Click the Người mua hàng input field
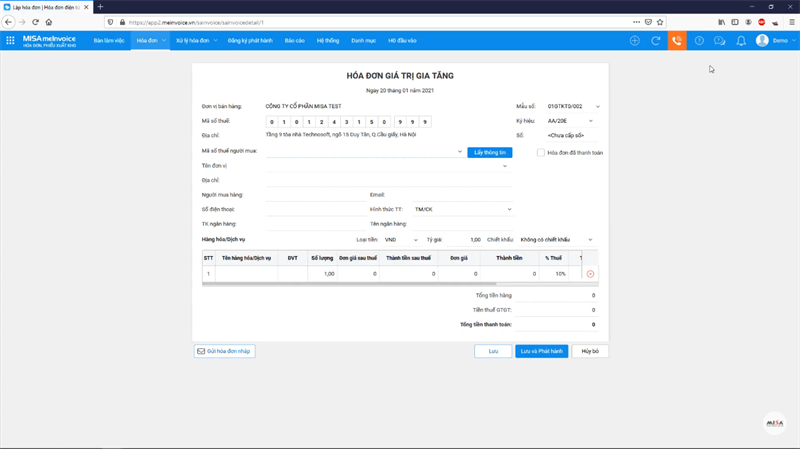This screenshot has height=449, width=800. pyautogui.click(x=316, y=194)
